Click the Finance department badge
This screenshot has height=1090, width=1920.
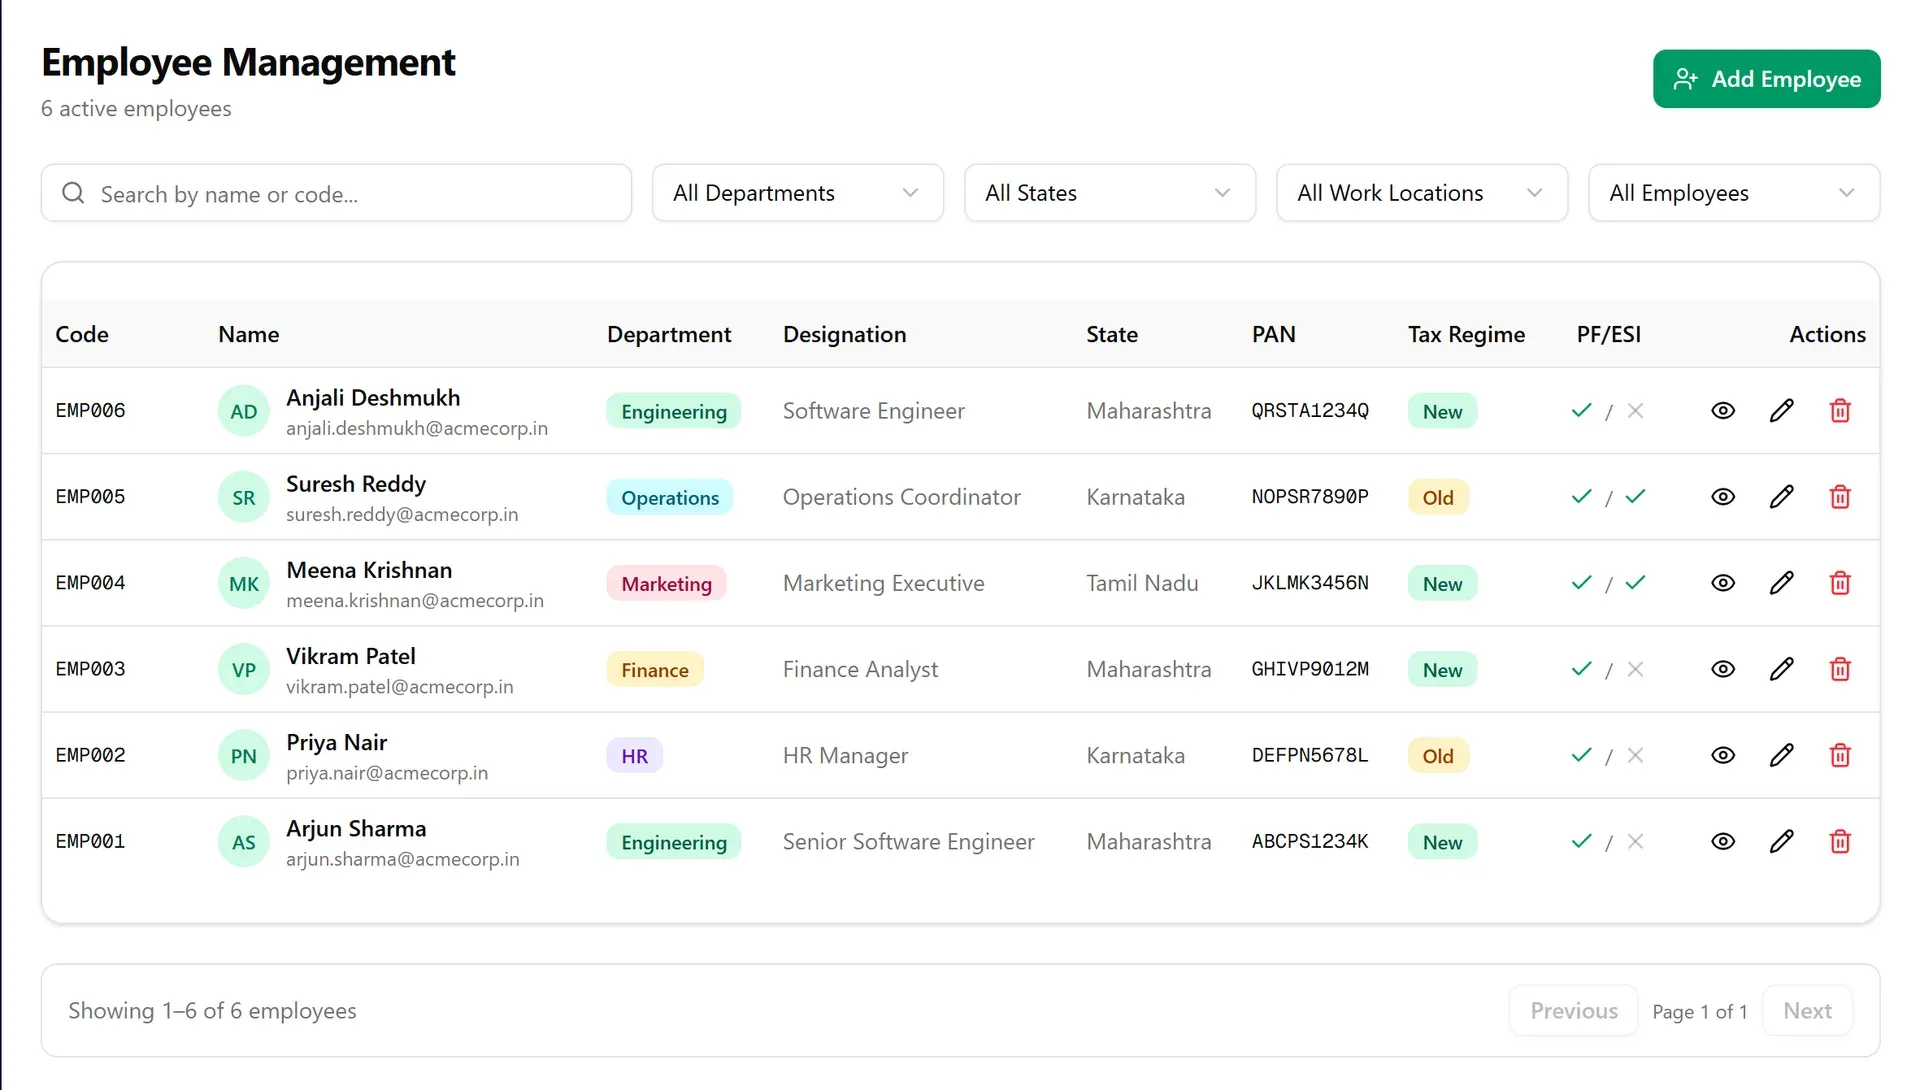(x=654, y=669)
